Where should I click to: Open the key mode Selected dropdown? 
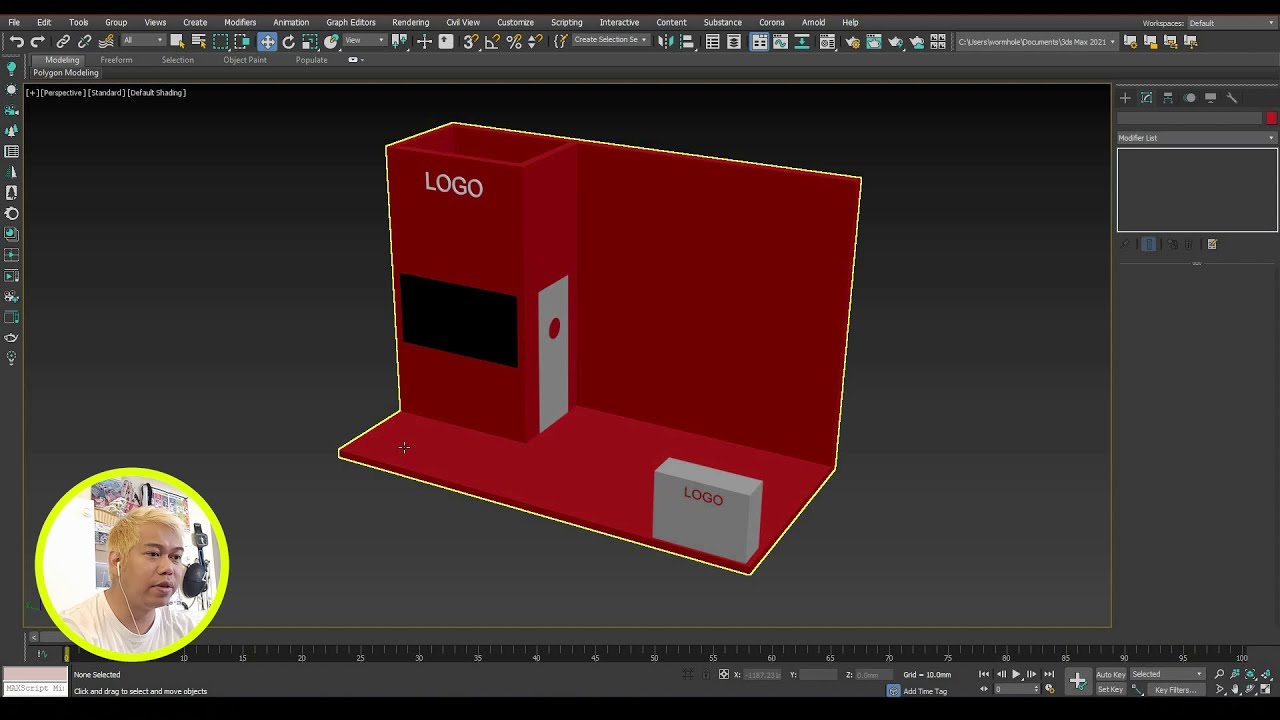click(1167, 674)
